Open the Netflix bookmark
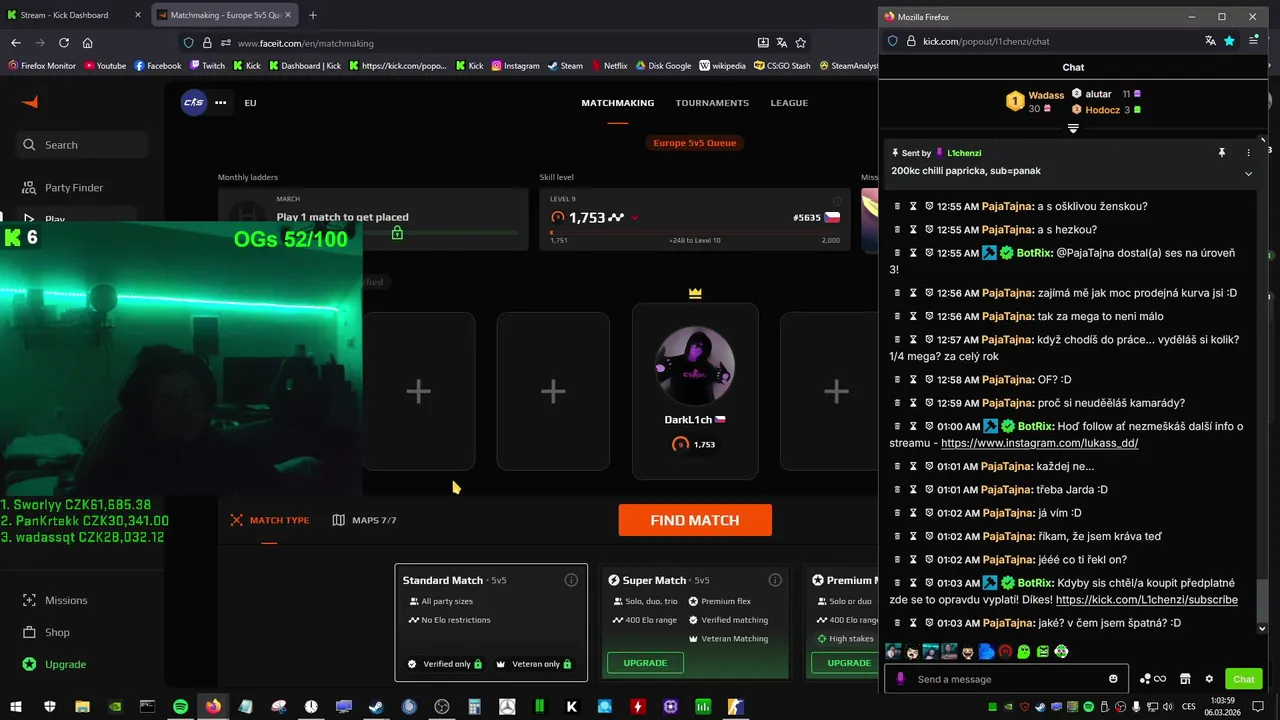The image size is (1280, 720). pos(608,66)
